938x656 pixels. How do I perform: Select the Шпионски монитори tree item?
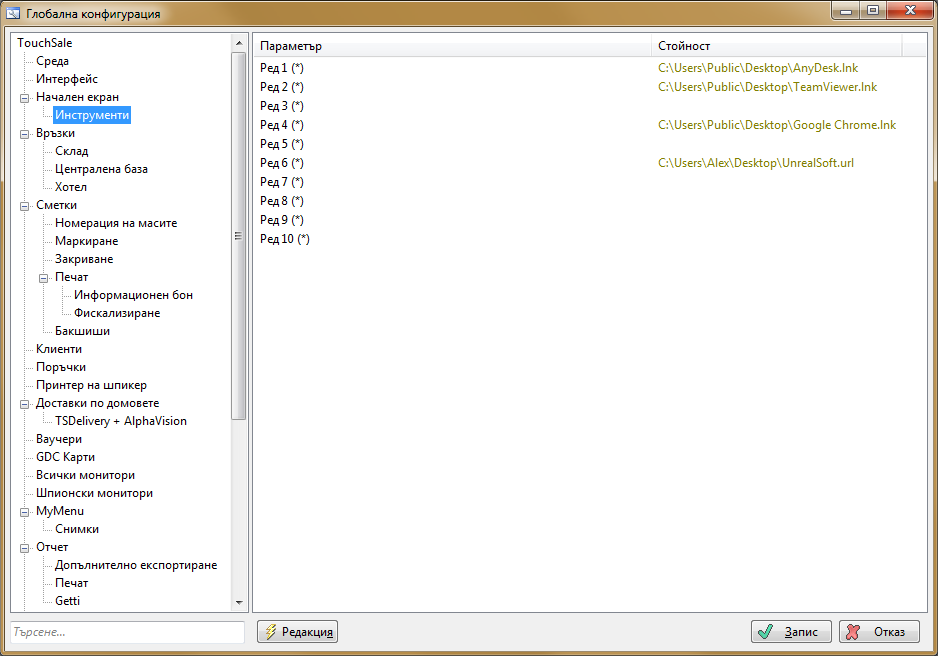click(x=94, y=493)
